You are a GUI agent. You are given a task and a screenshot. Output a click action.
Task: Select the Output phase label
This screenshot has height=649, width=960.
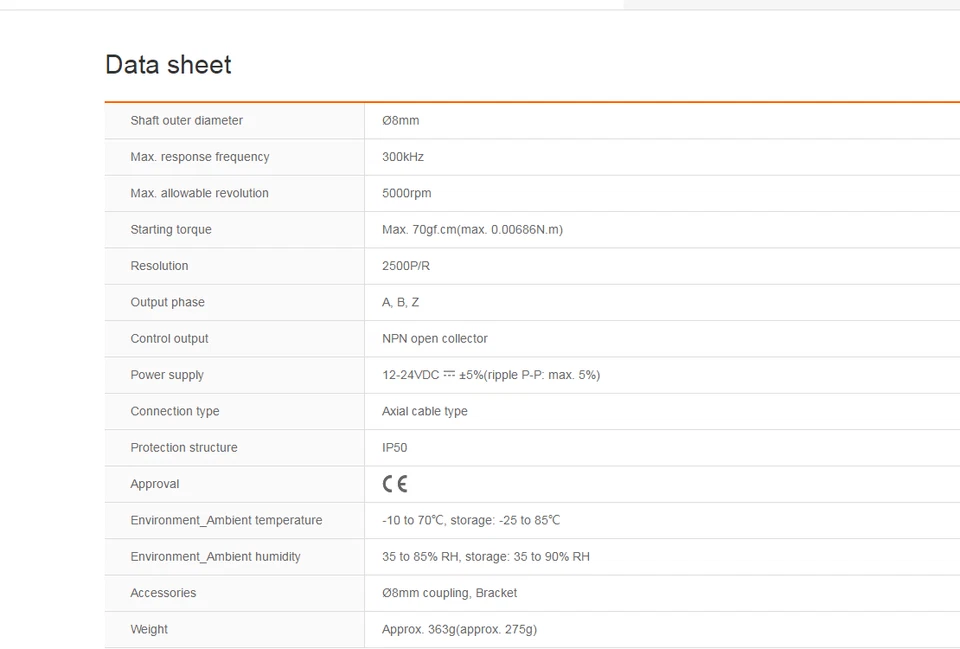[x=167, y=302]
